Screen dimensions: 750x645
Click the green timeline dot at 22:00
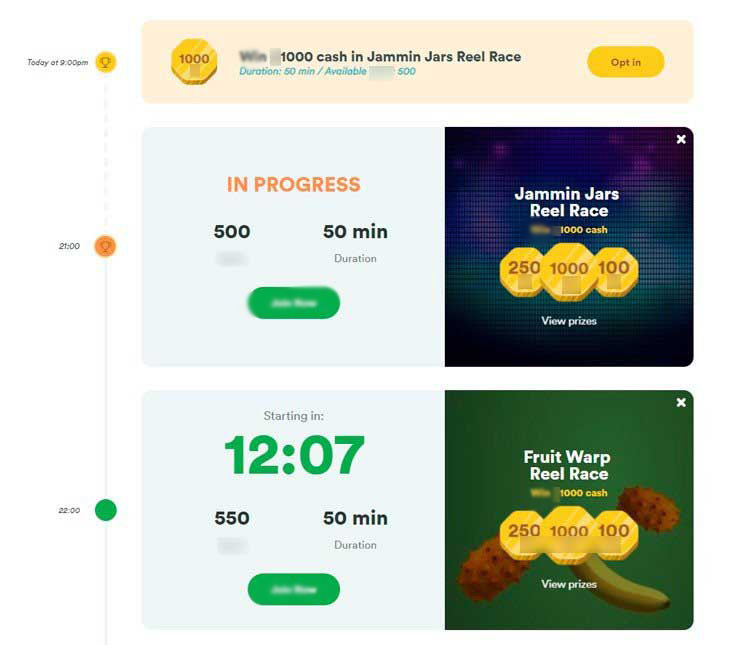click(x=105, y=510)
